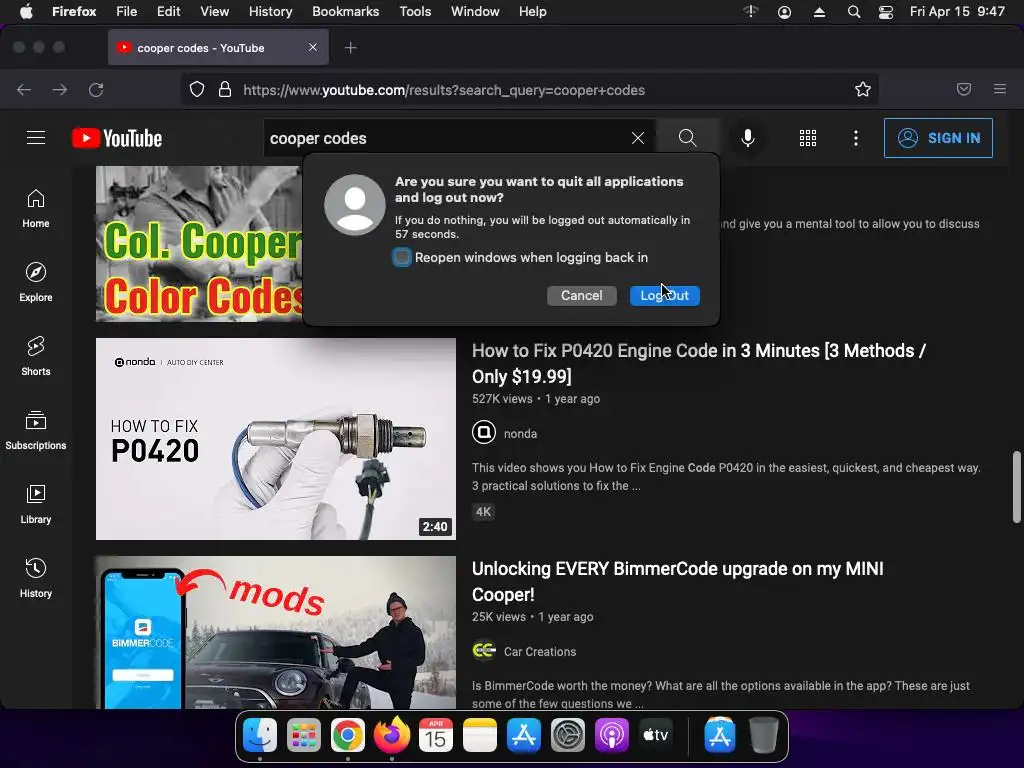Open YouTube settings three-dot menu
The height and width of the screenshot is (768, 1024).
click(x=856, y=138)
